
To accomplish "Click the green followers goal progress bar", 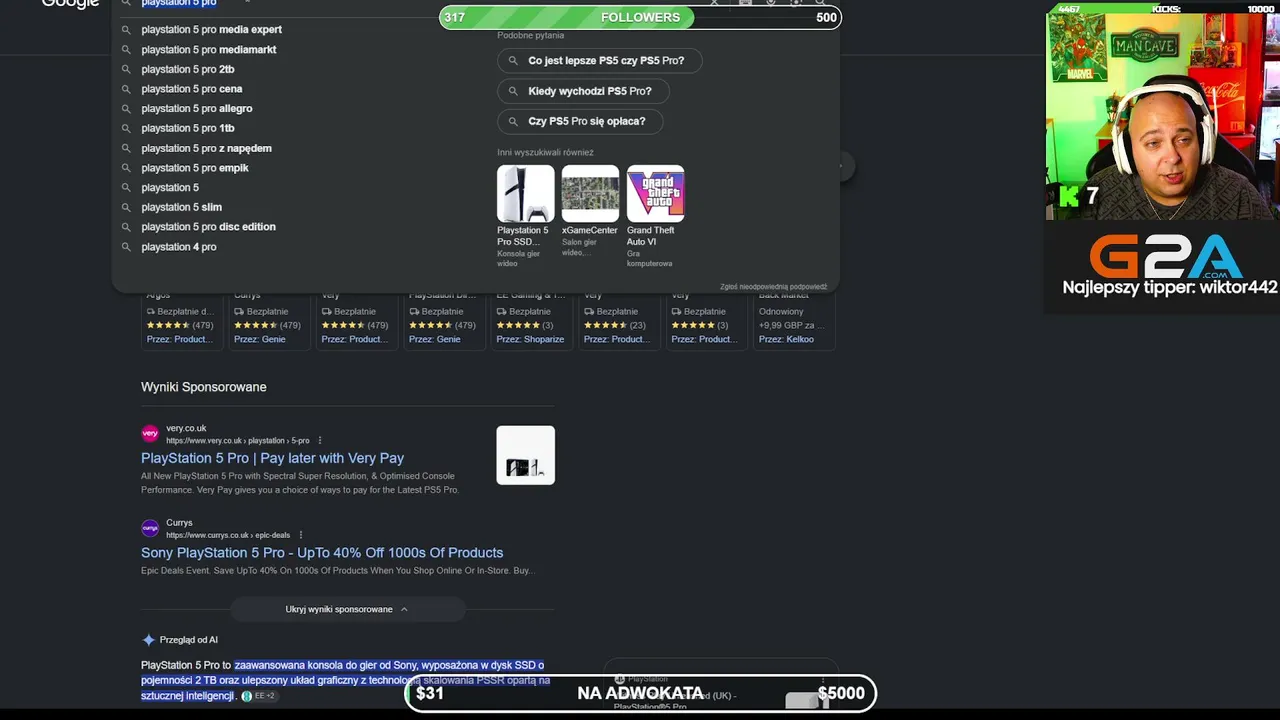I will coord(640,17).
